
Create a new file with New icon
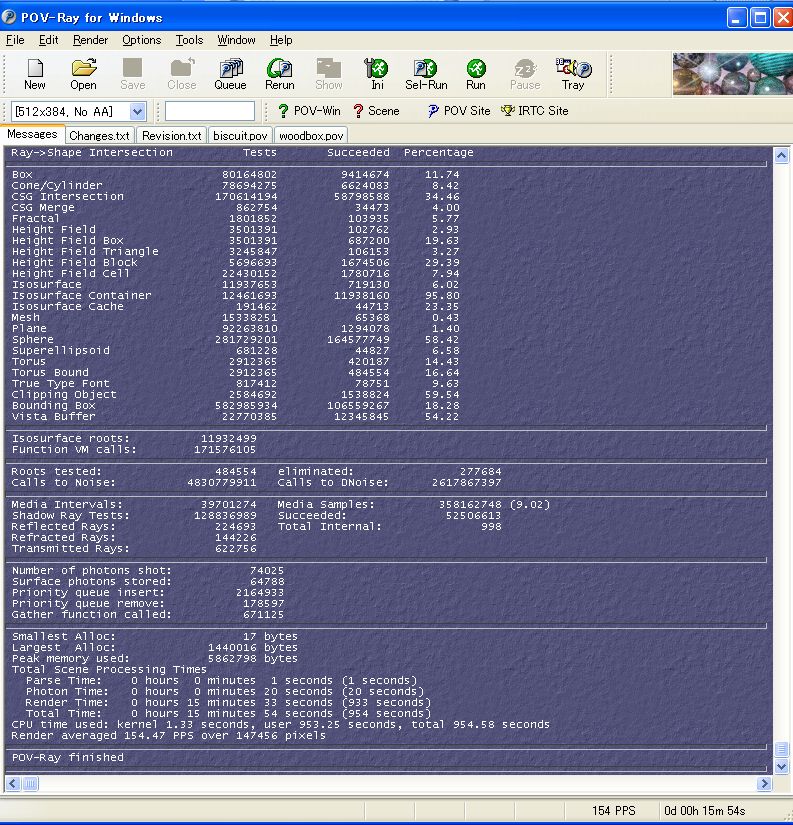pos(35,74)
